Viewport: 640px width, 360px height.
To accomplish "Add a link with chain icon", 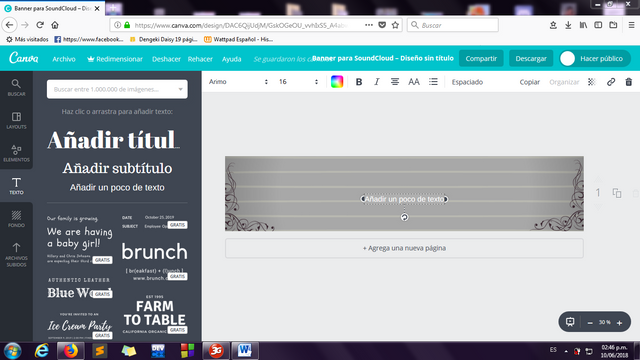I will (x=611, y=82).
